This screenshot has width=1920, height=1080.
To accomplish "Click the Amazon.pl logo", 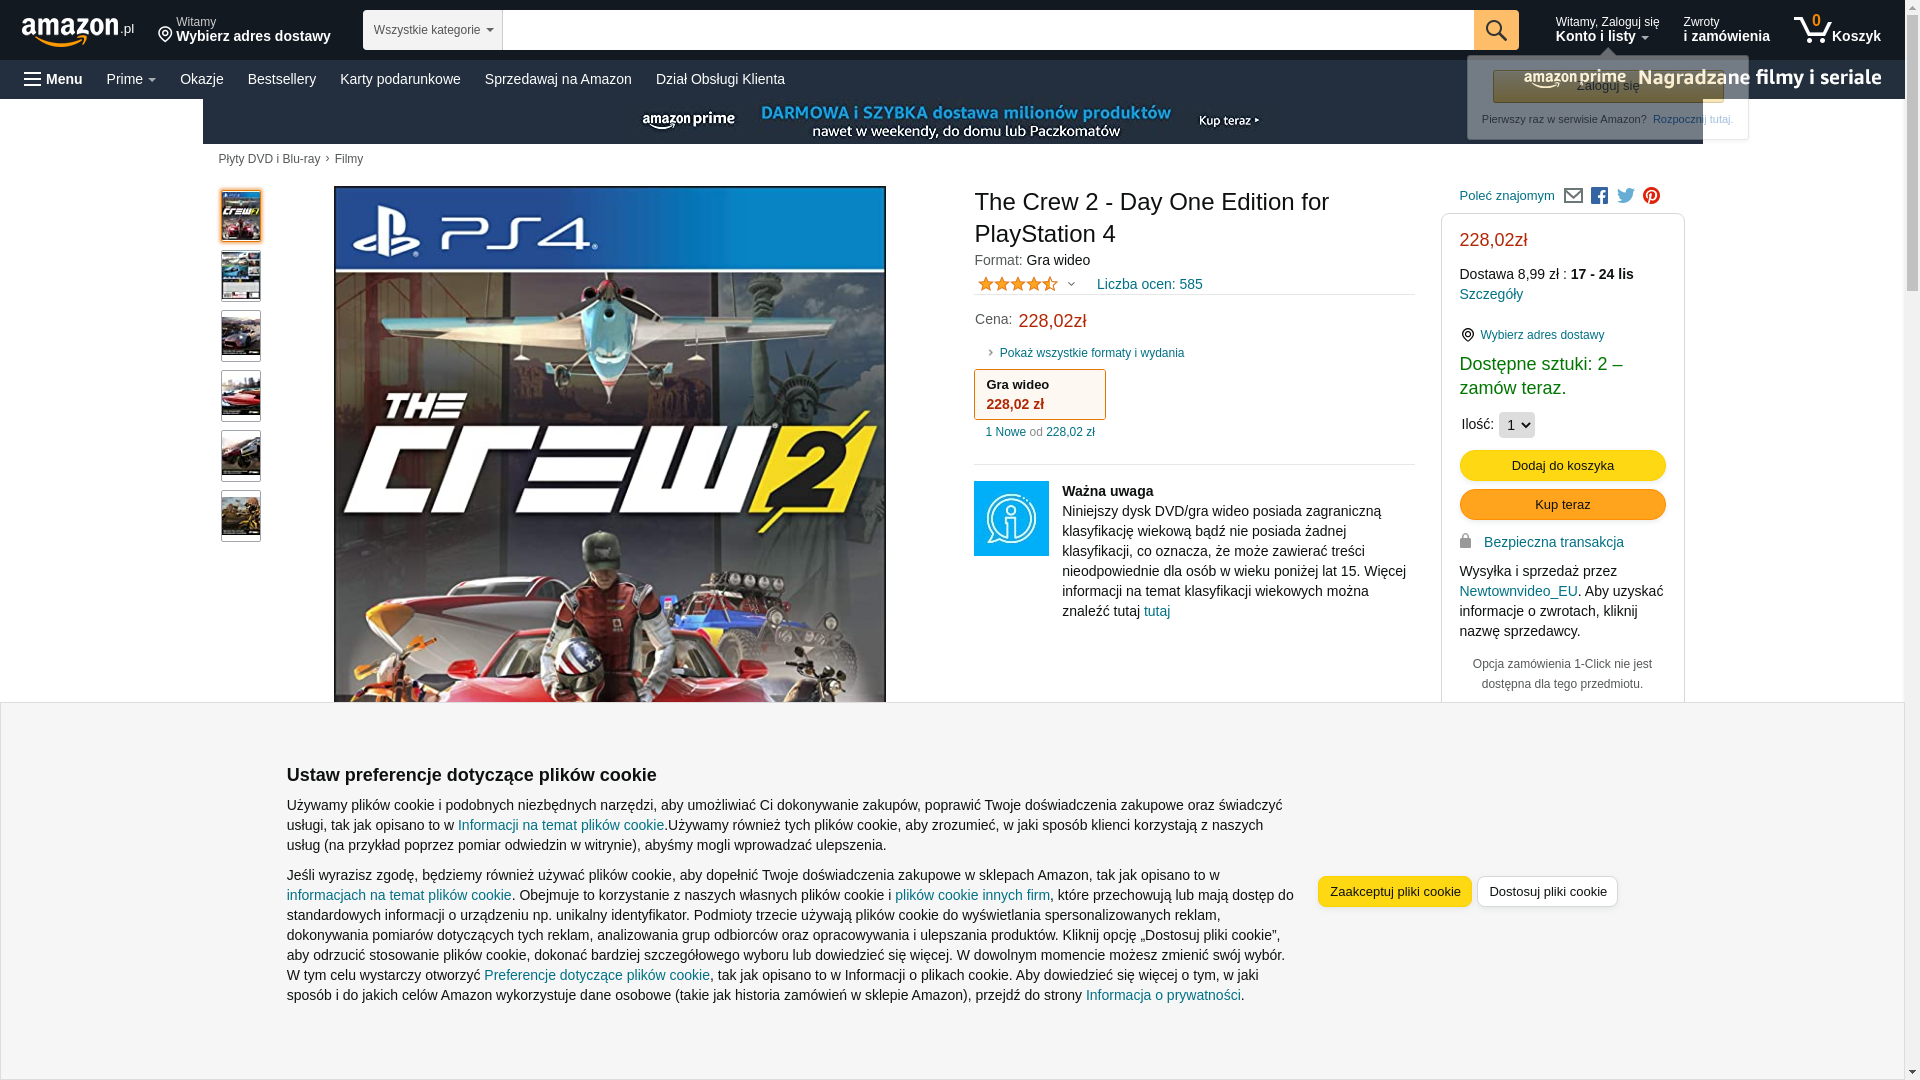I will coord(77,30).
